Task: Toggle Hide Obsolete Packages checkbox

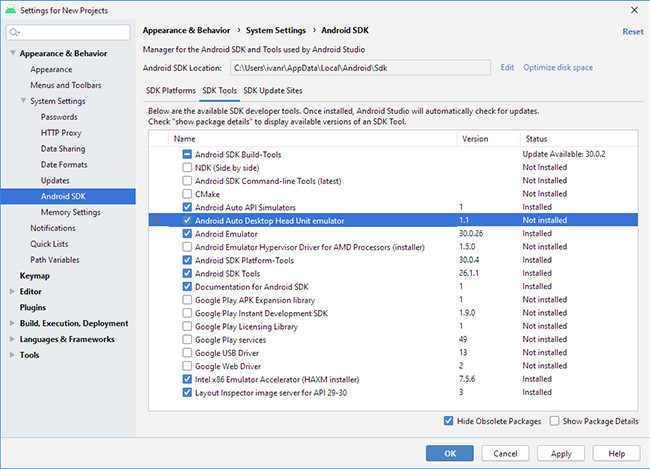Action: (447, 421)
